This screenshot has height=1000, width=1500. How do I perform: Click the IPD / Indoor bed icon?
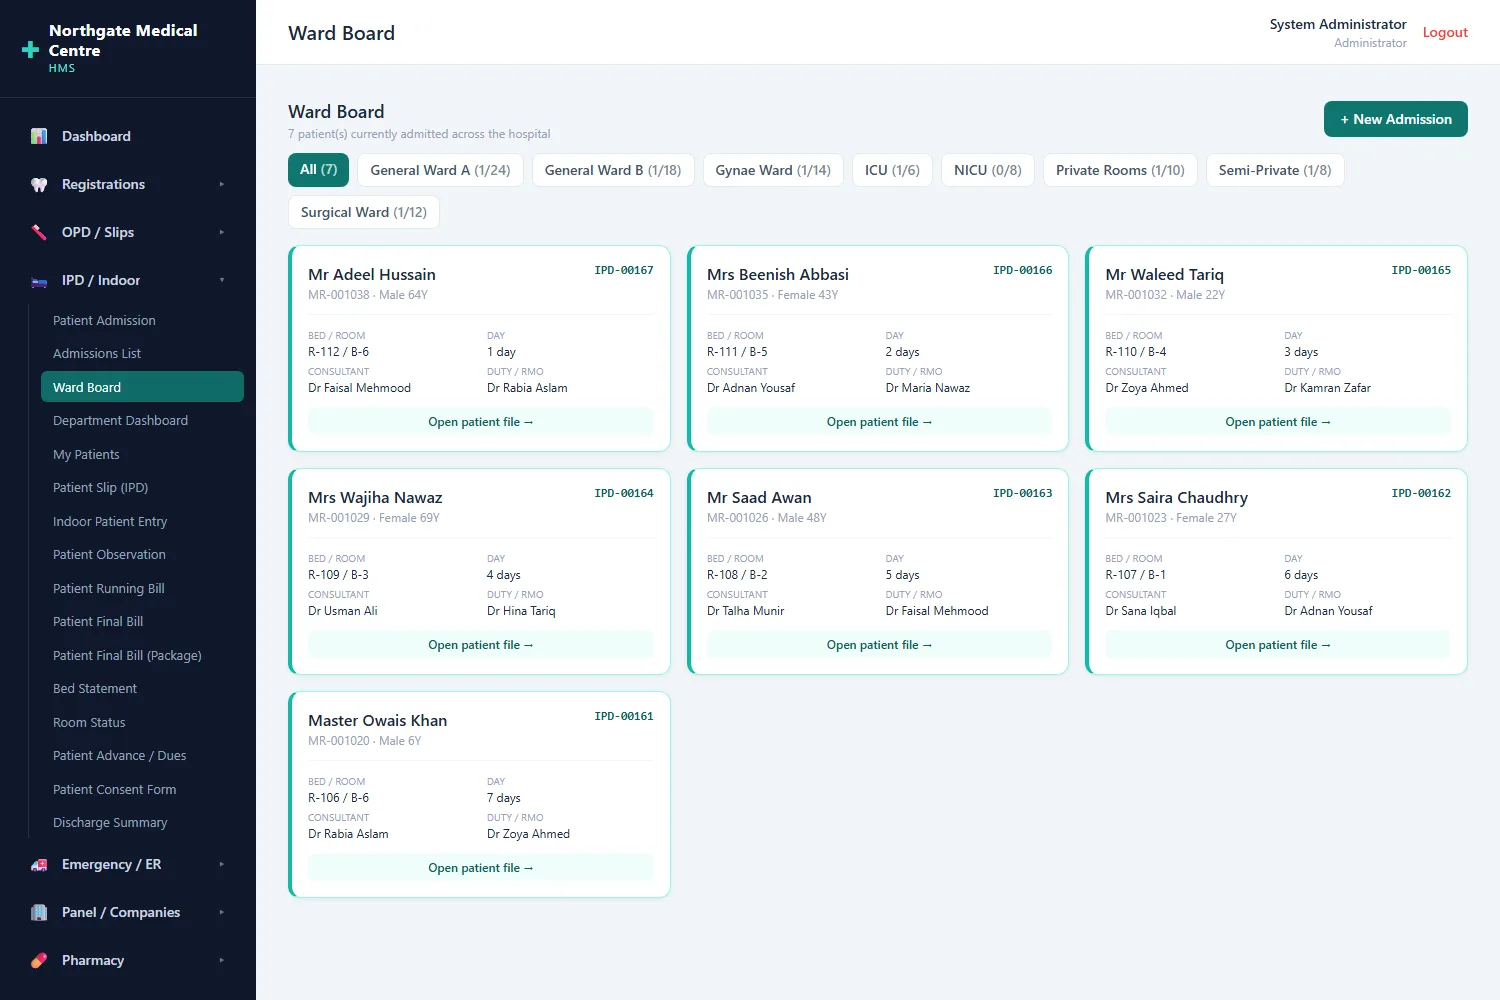39,281
